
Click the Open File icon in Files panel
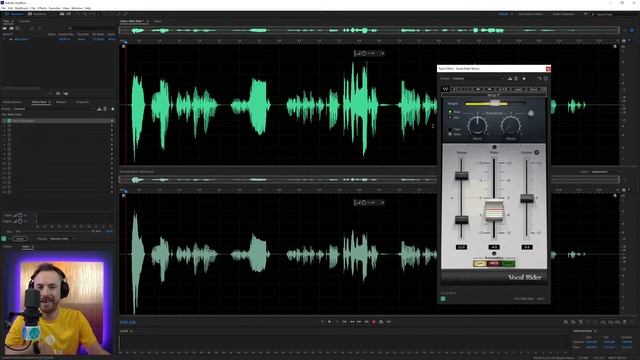(4, 28)
